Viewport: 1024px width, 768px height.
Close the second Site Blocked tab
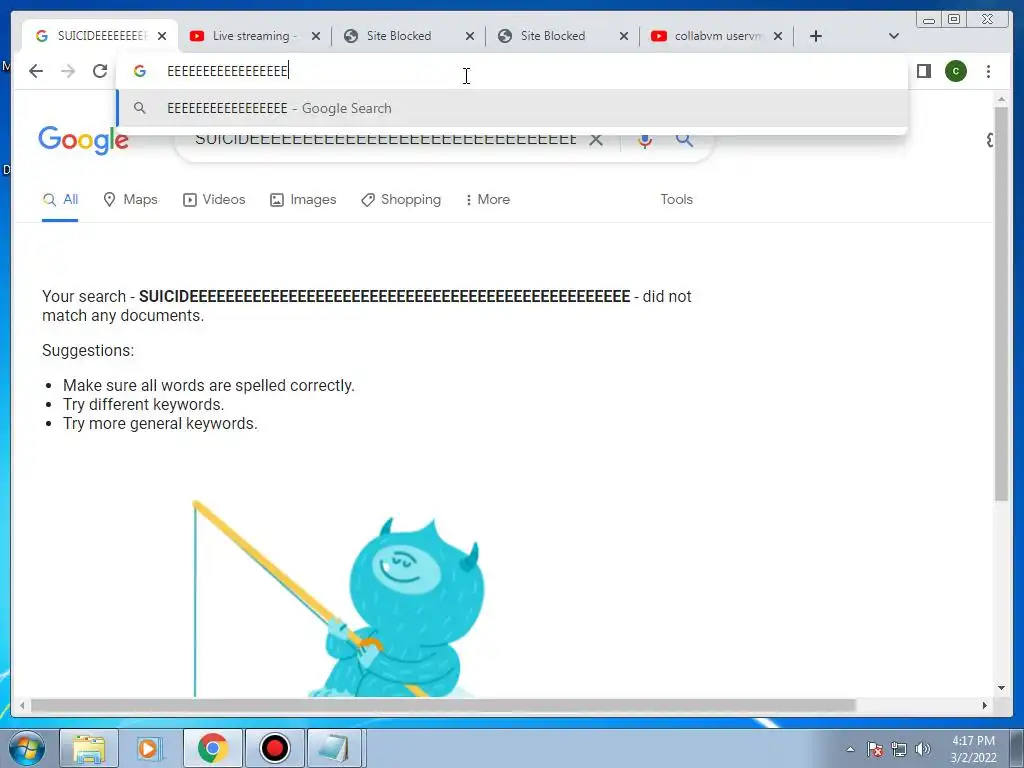pyautogui.click(x=624, y=36)
